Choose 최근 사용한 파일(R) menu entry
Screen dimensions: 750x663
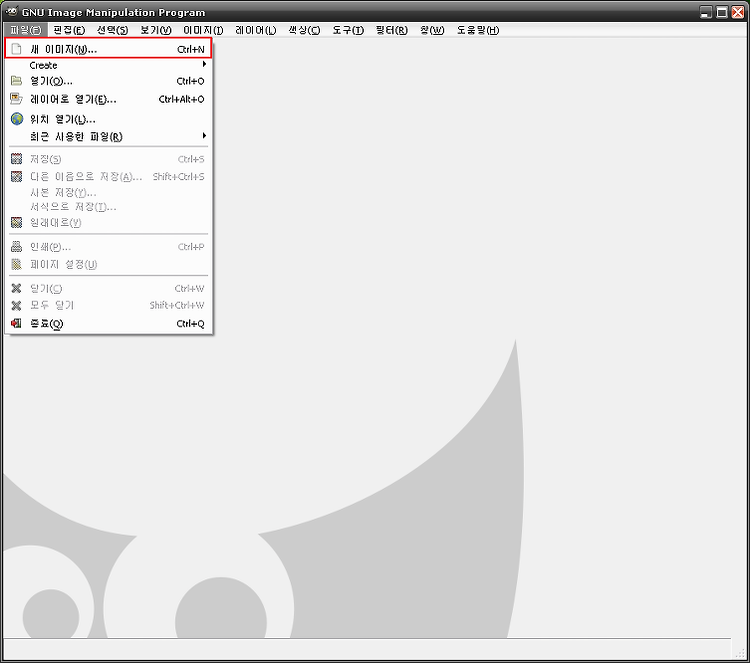[109, 136]
